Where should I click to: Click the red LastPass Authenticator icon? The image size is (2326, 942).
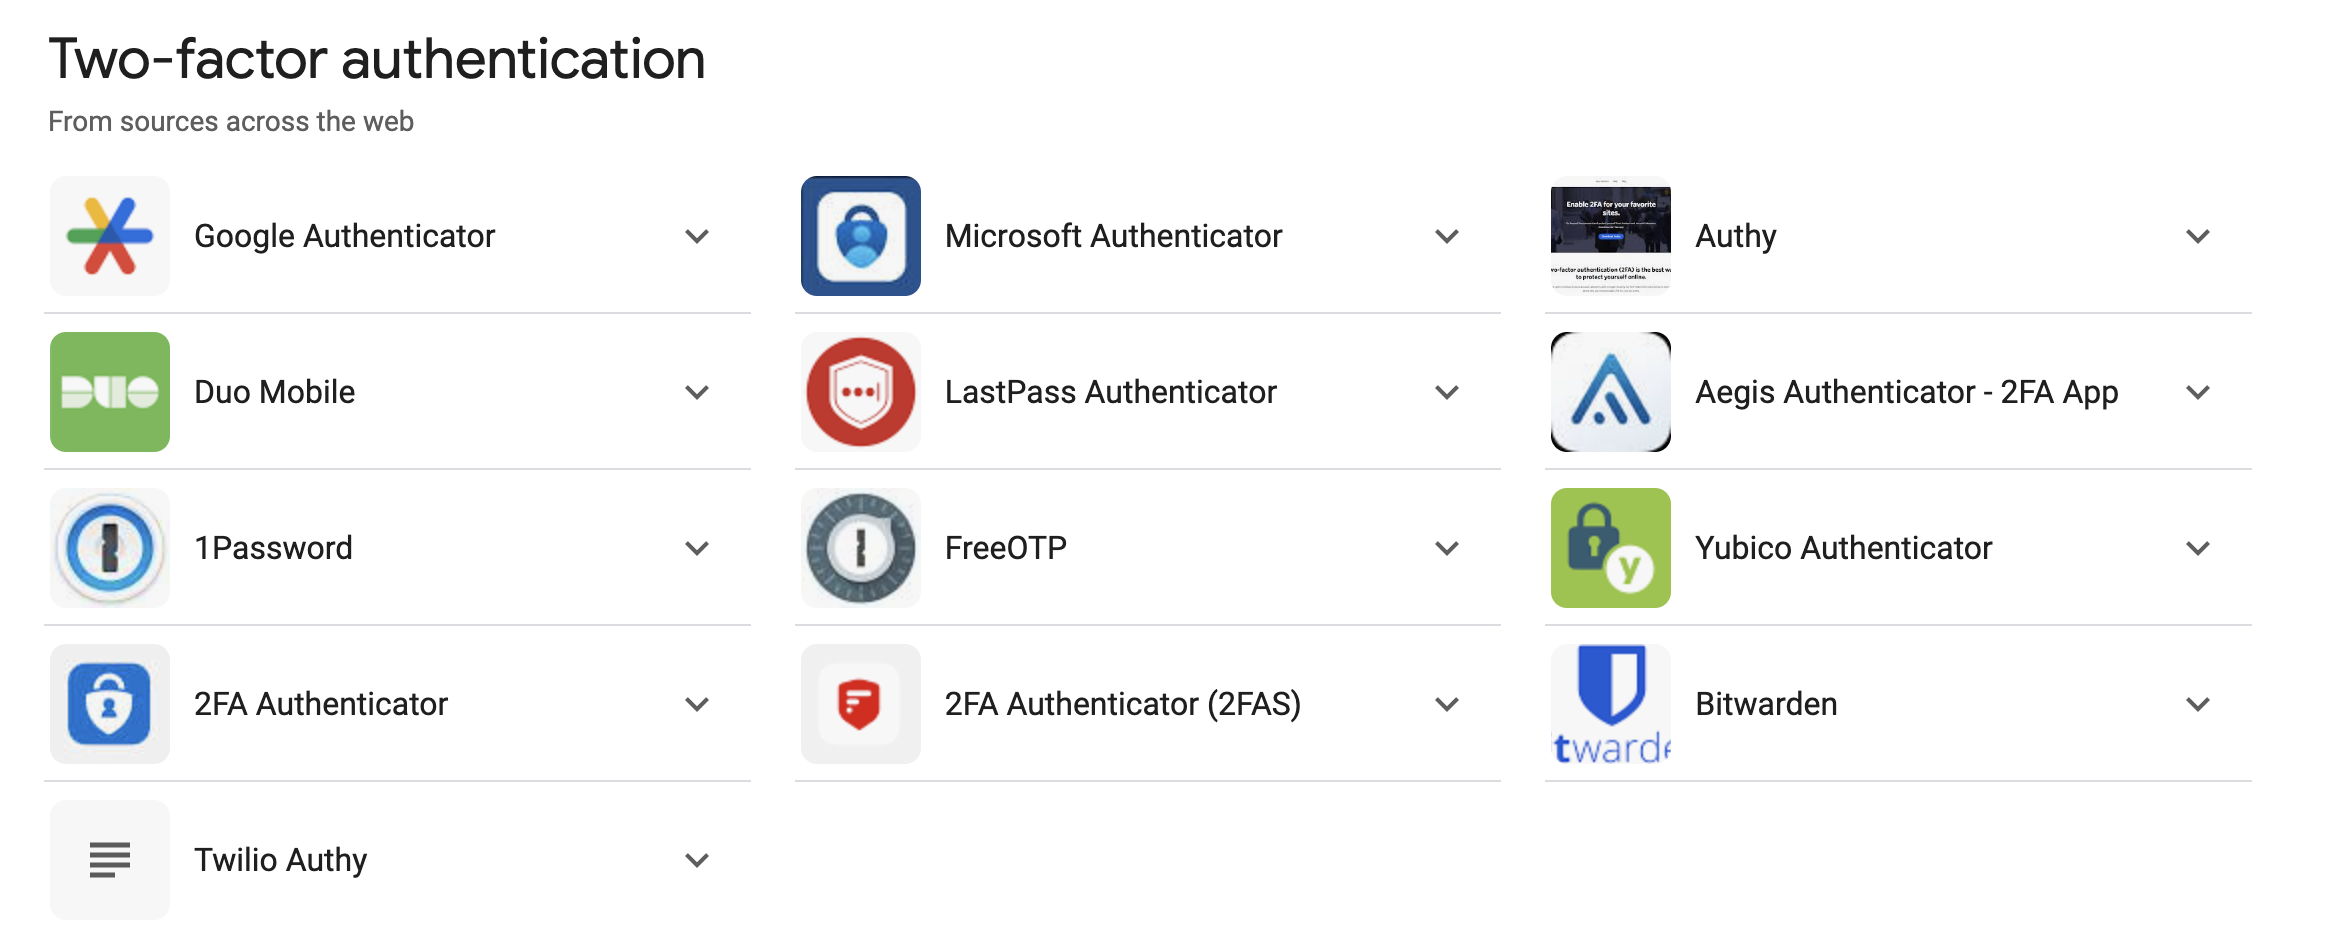[x=860, y=392]
